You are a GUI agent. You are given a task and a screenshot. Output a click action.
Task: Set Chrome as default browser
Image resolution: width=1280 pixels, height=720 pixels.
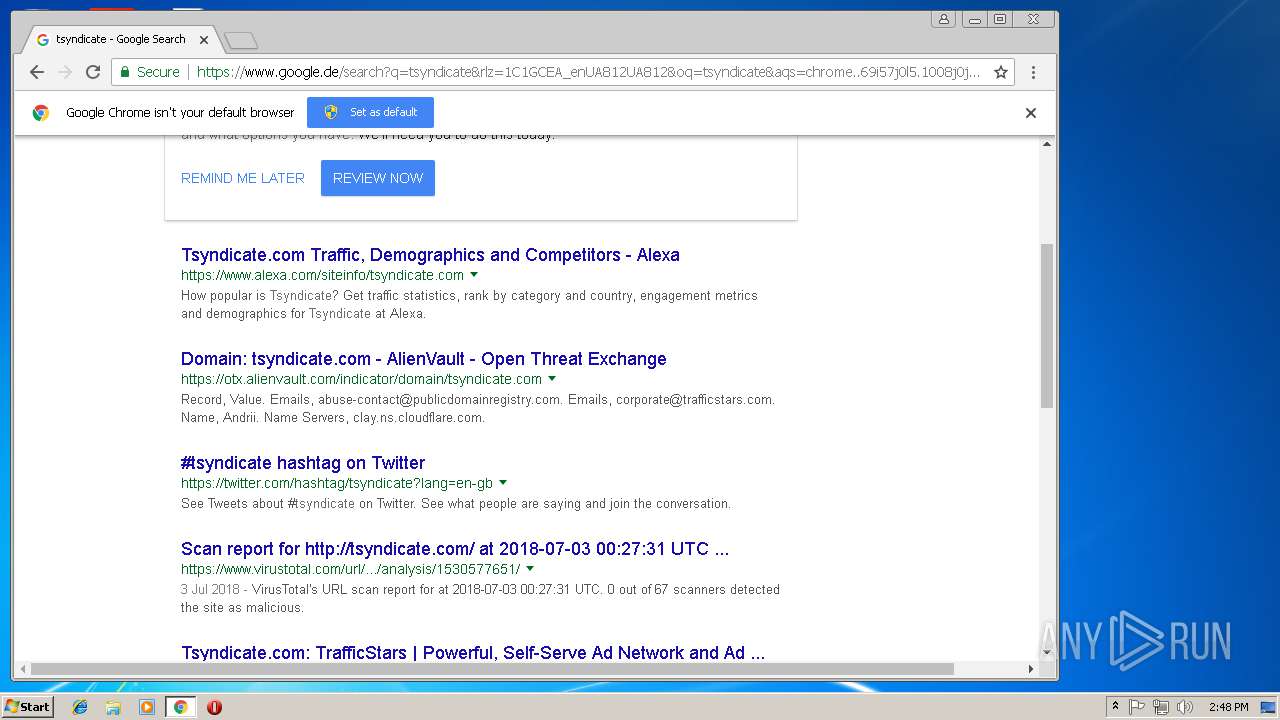click(370, 112)
